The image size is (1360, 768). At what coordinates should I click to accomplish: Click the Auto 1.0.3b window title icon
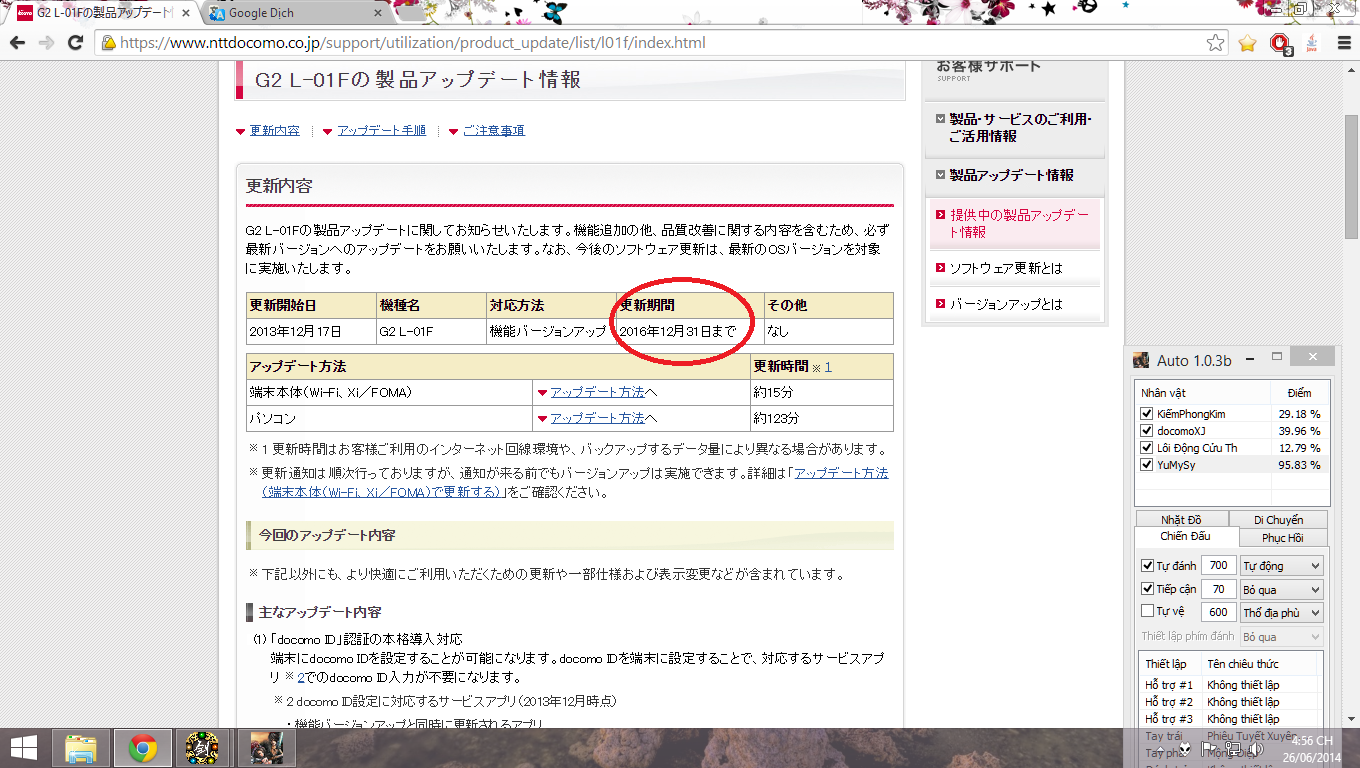[1141, 360]
